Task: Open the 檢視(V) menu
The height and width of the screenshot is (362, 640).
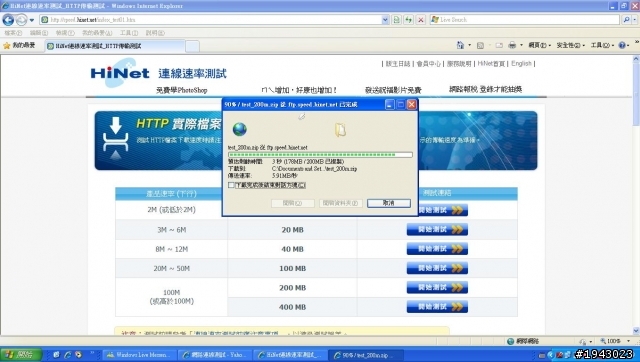Action: coord(65,33)
